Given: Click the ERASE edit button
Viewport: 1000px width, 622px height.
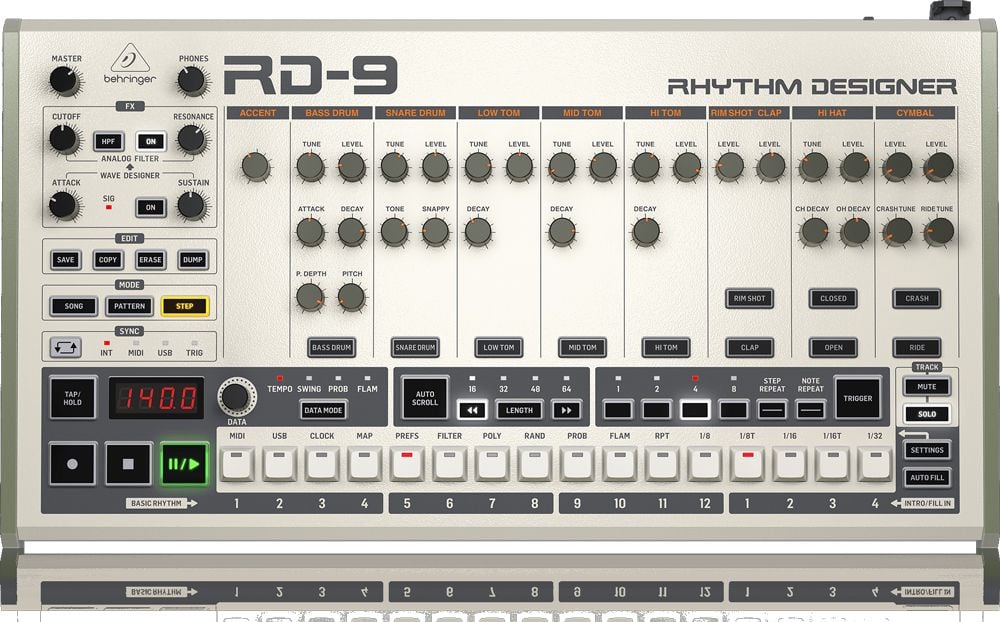Looking at the screenshot, I should point(151,260).
